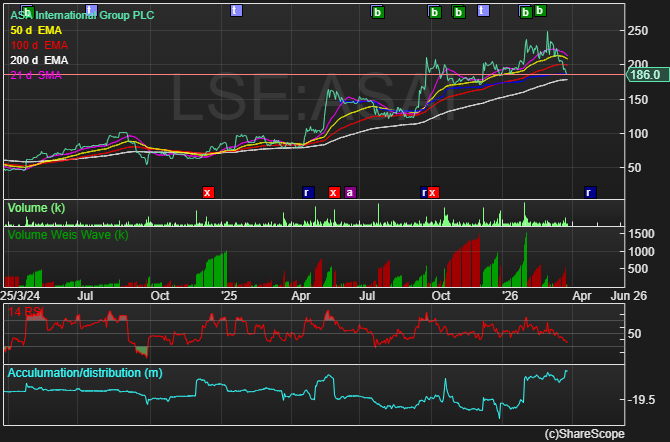The height and width of the screenshot is (442, 670).
Task: Select the 21 d SMA legend label
Action: pyautogui.click(x=35, y=75)
